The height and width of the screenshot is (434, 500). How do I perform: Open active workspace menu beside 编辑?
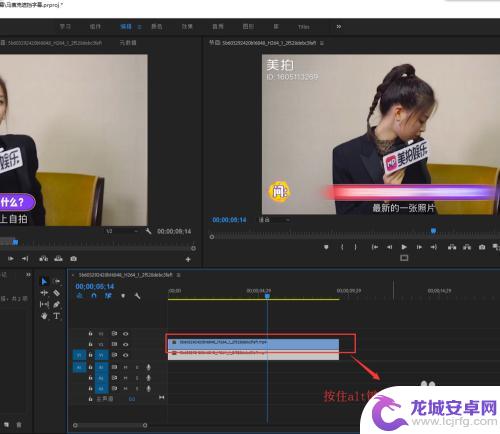pos(140,27)
